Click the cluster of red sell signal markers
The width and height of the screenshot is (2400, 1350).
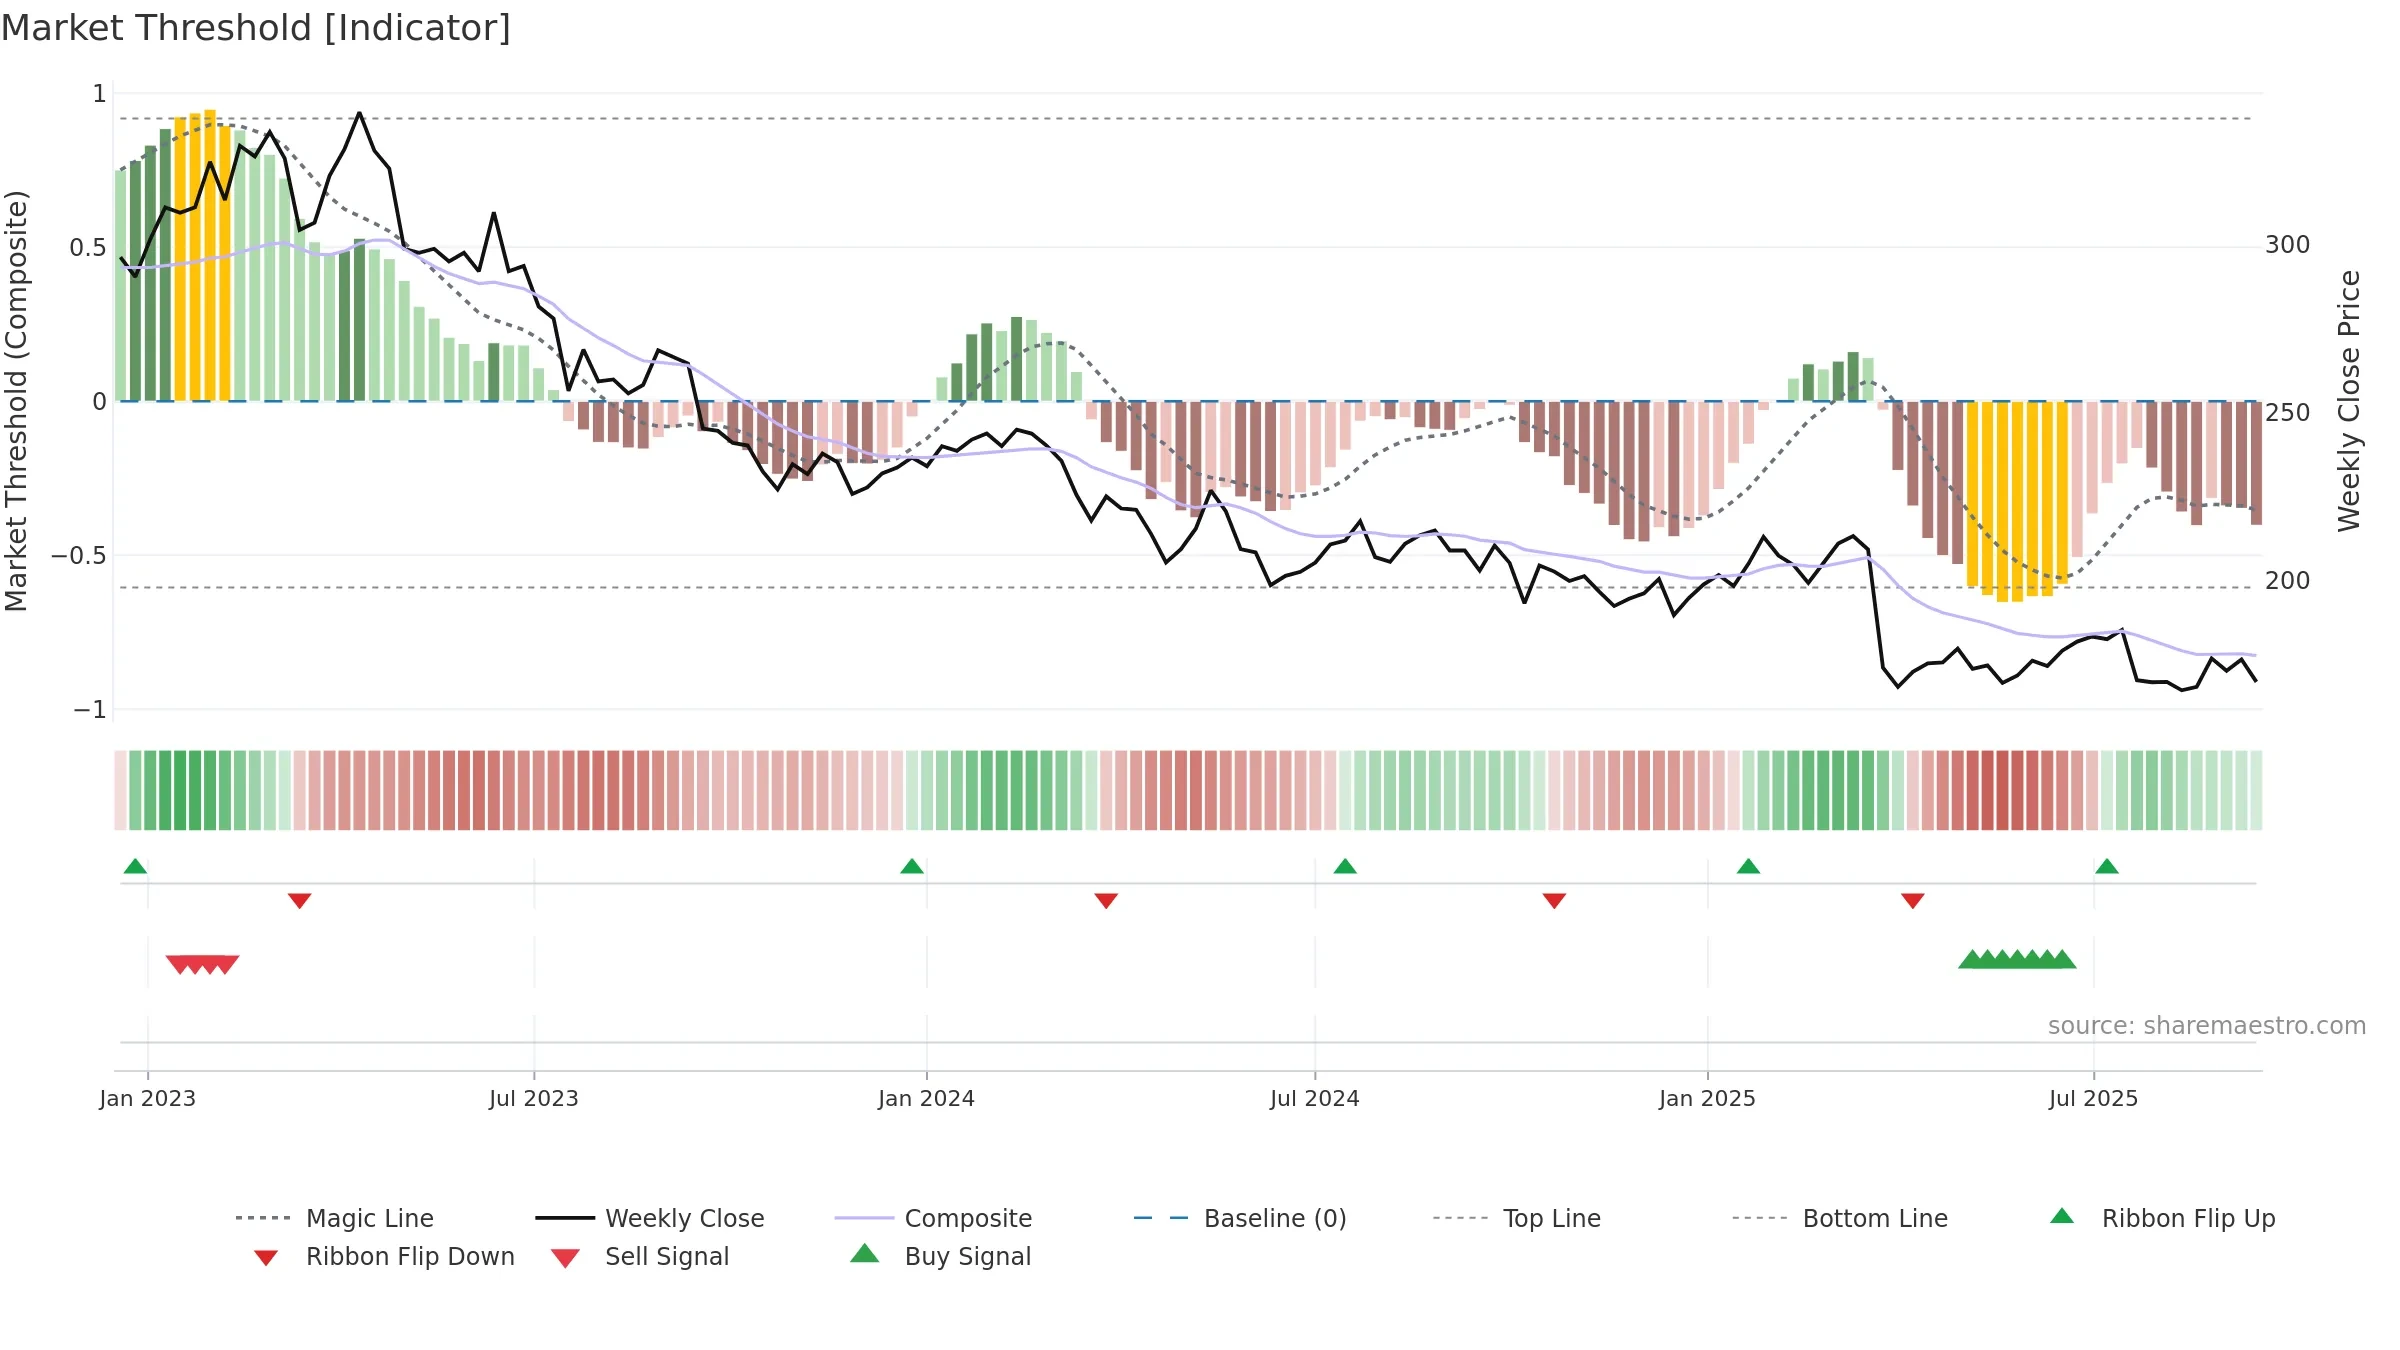coord(202,965)
